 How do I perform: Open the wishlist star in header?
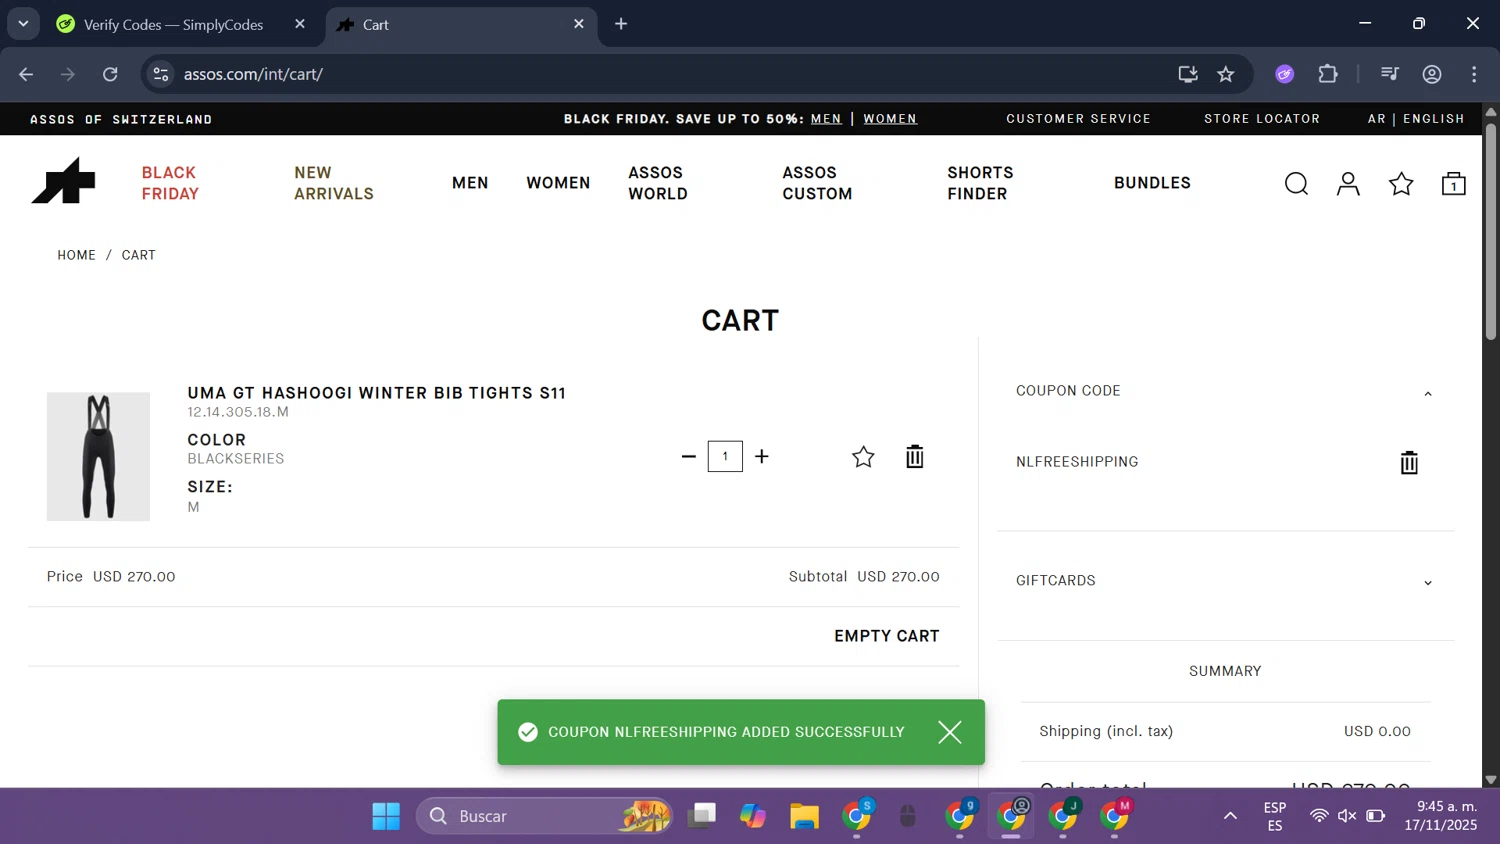coord(1401,183)
